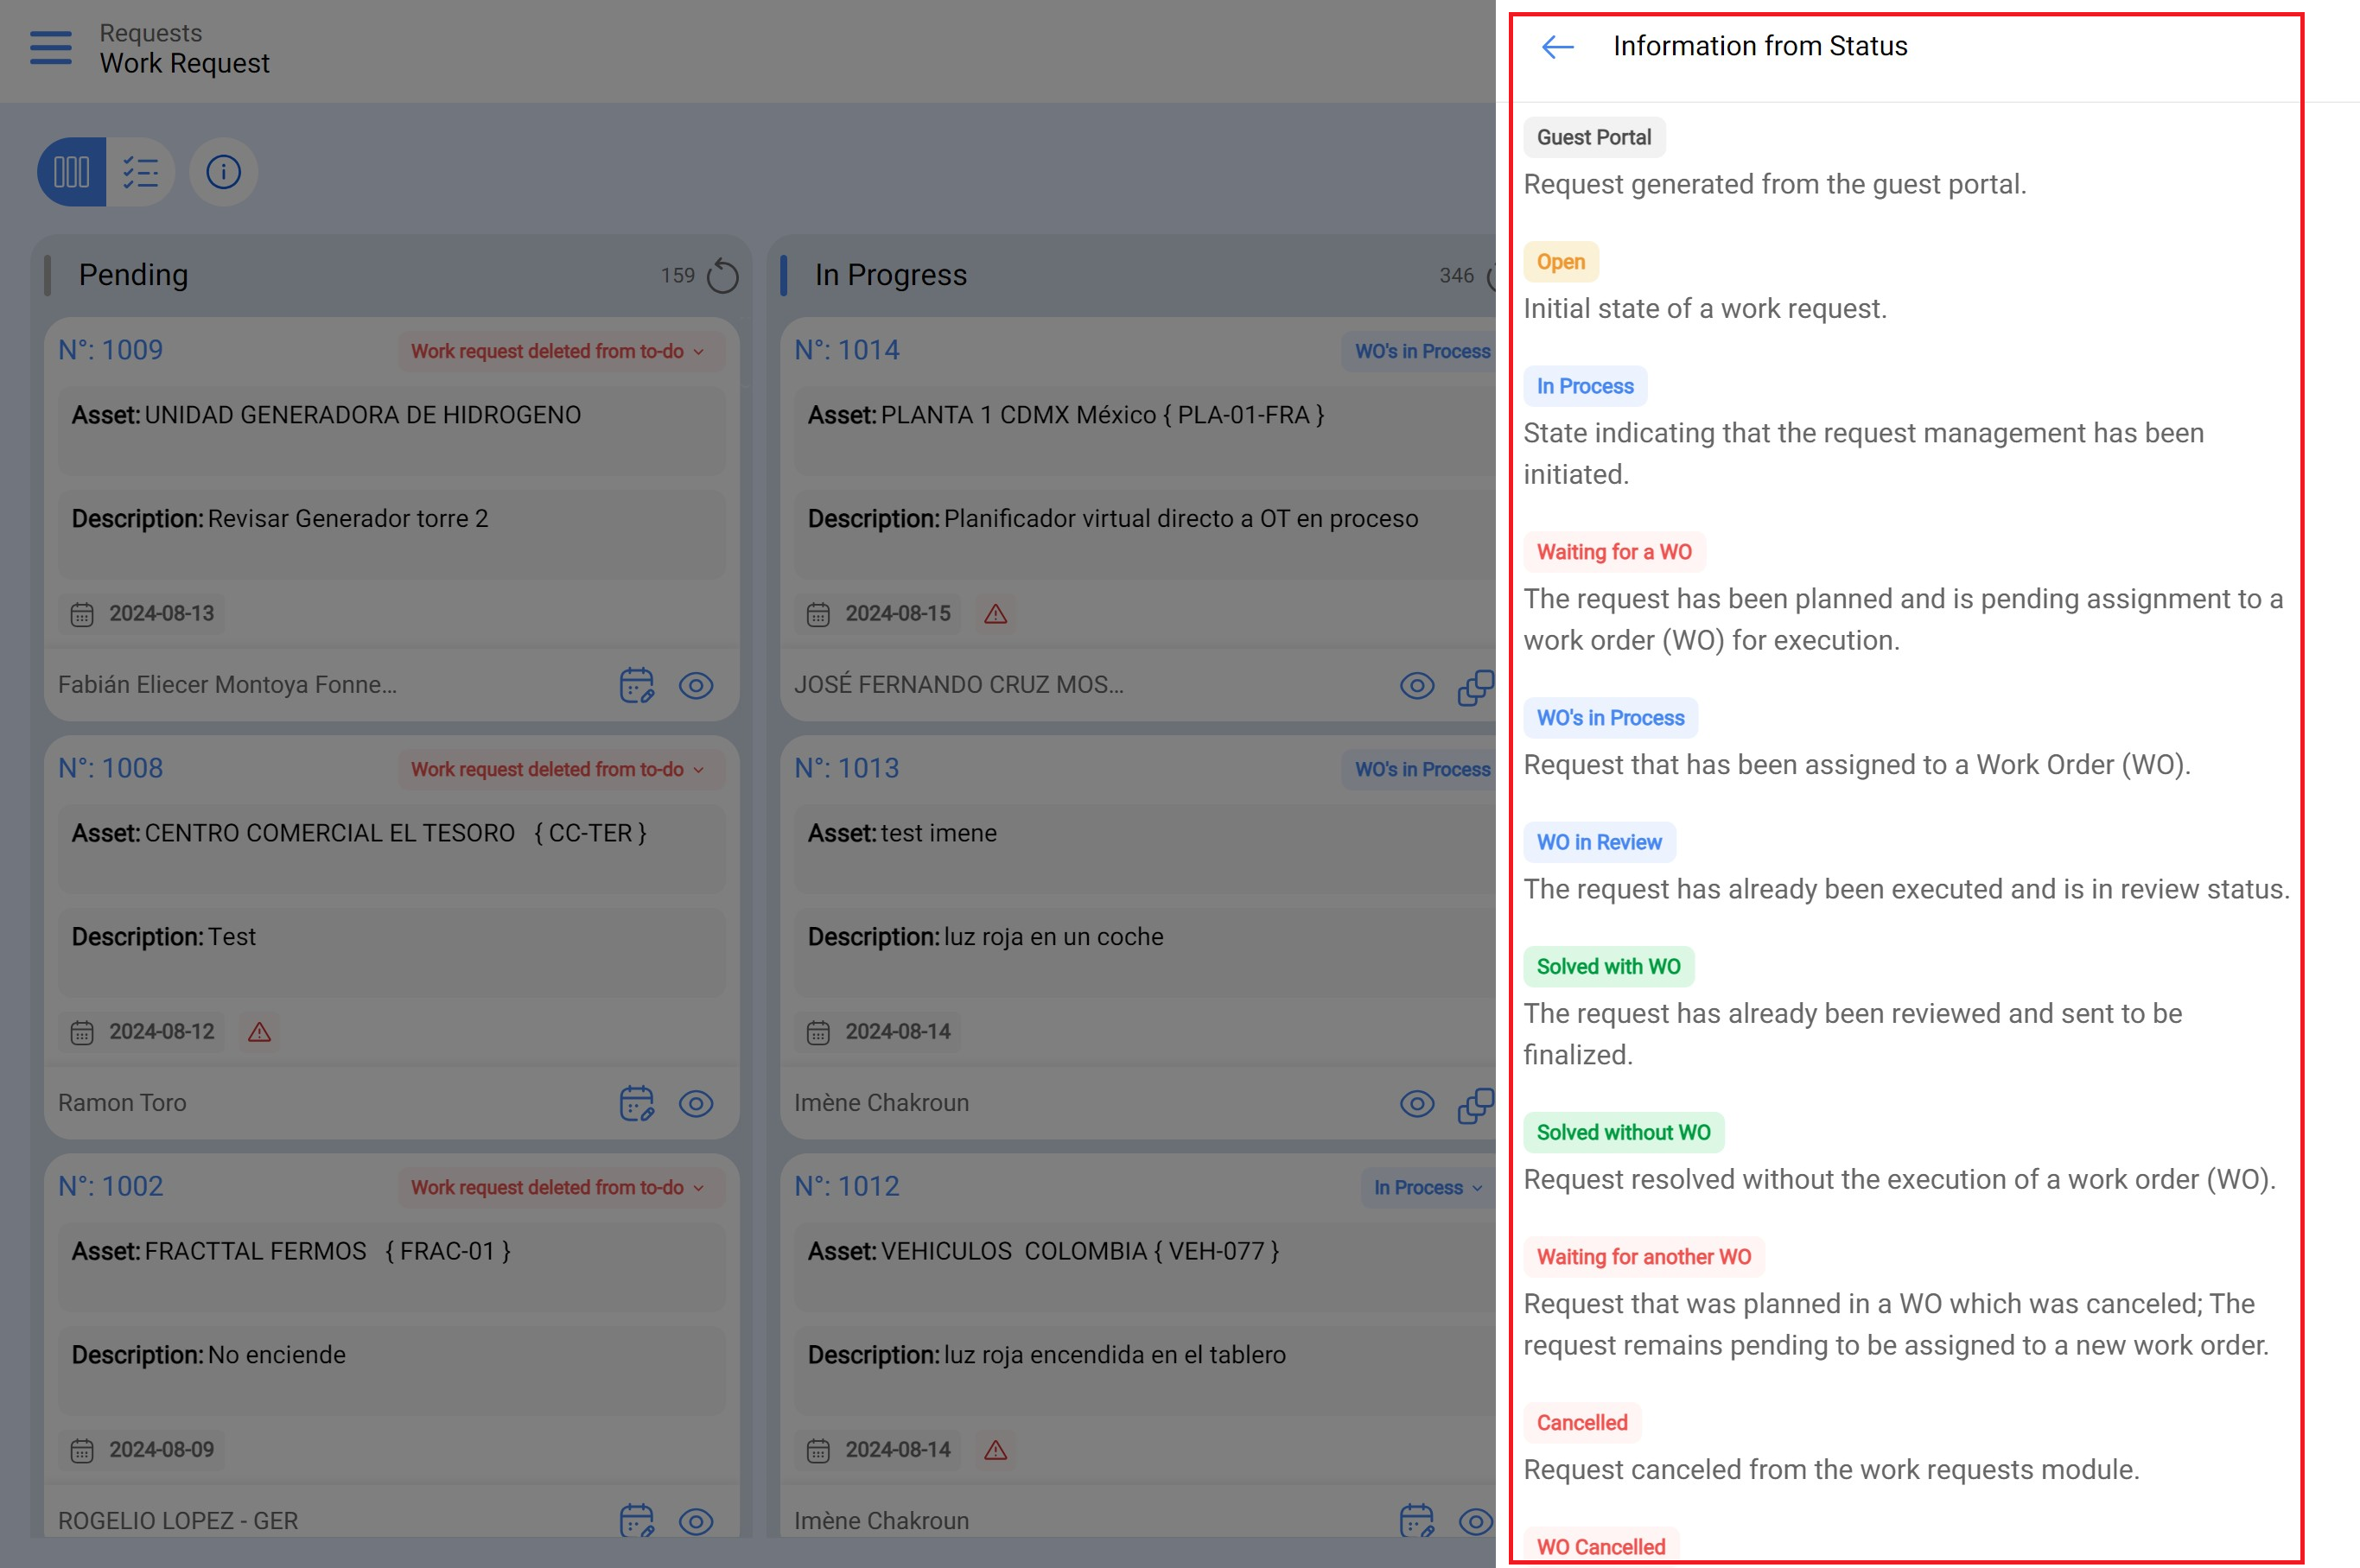Open request N°: 1008 link
The width and height of the screenshot is (2360, 1568).
110,768
